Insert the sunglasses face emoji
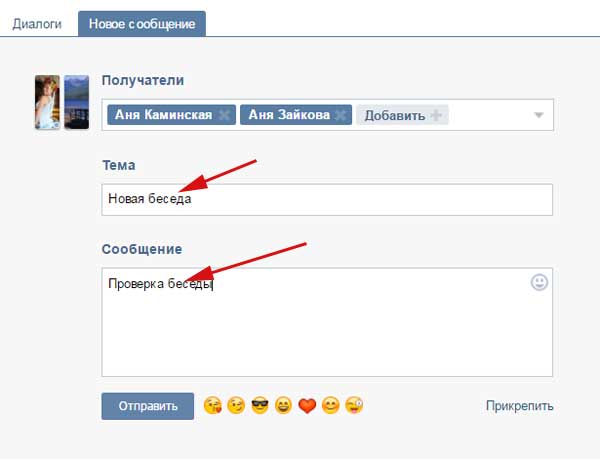The width and height of the screenshot is (600, 459). [260, 406]
